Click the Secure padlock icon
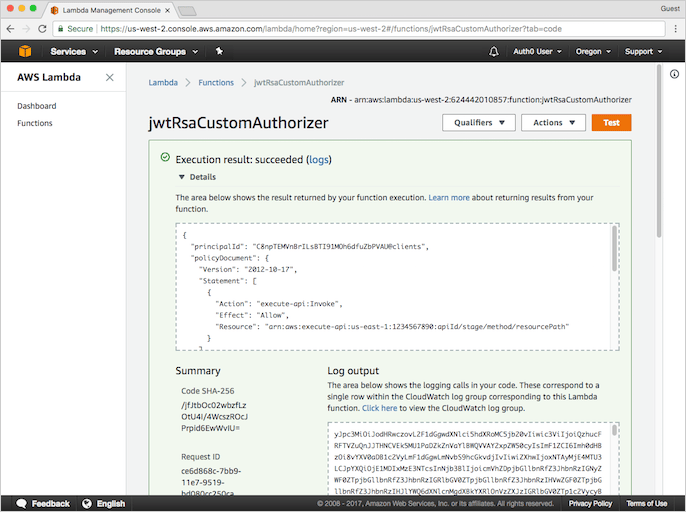This screenshot has height=512, width=686. tap(61, 29)
